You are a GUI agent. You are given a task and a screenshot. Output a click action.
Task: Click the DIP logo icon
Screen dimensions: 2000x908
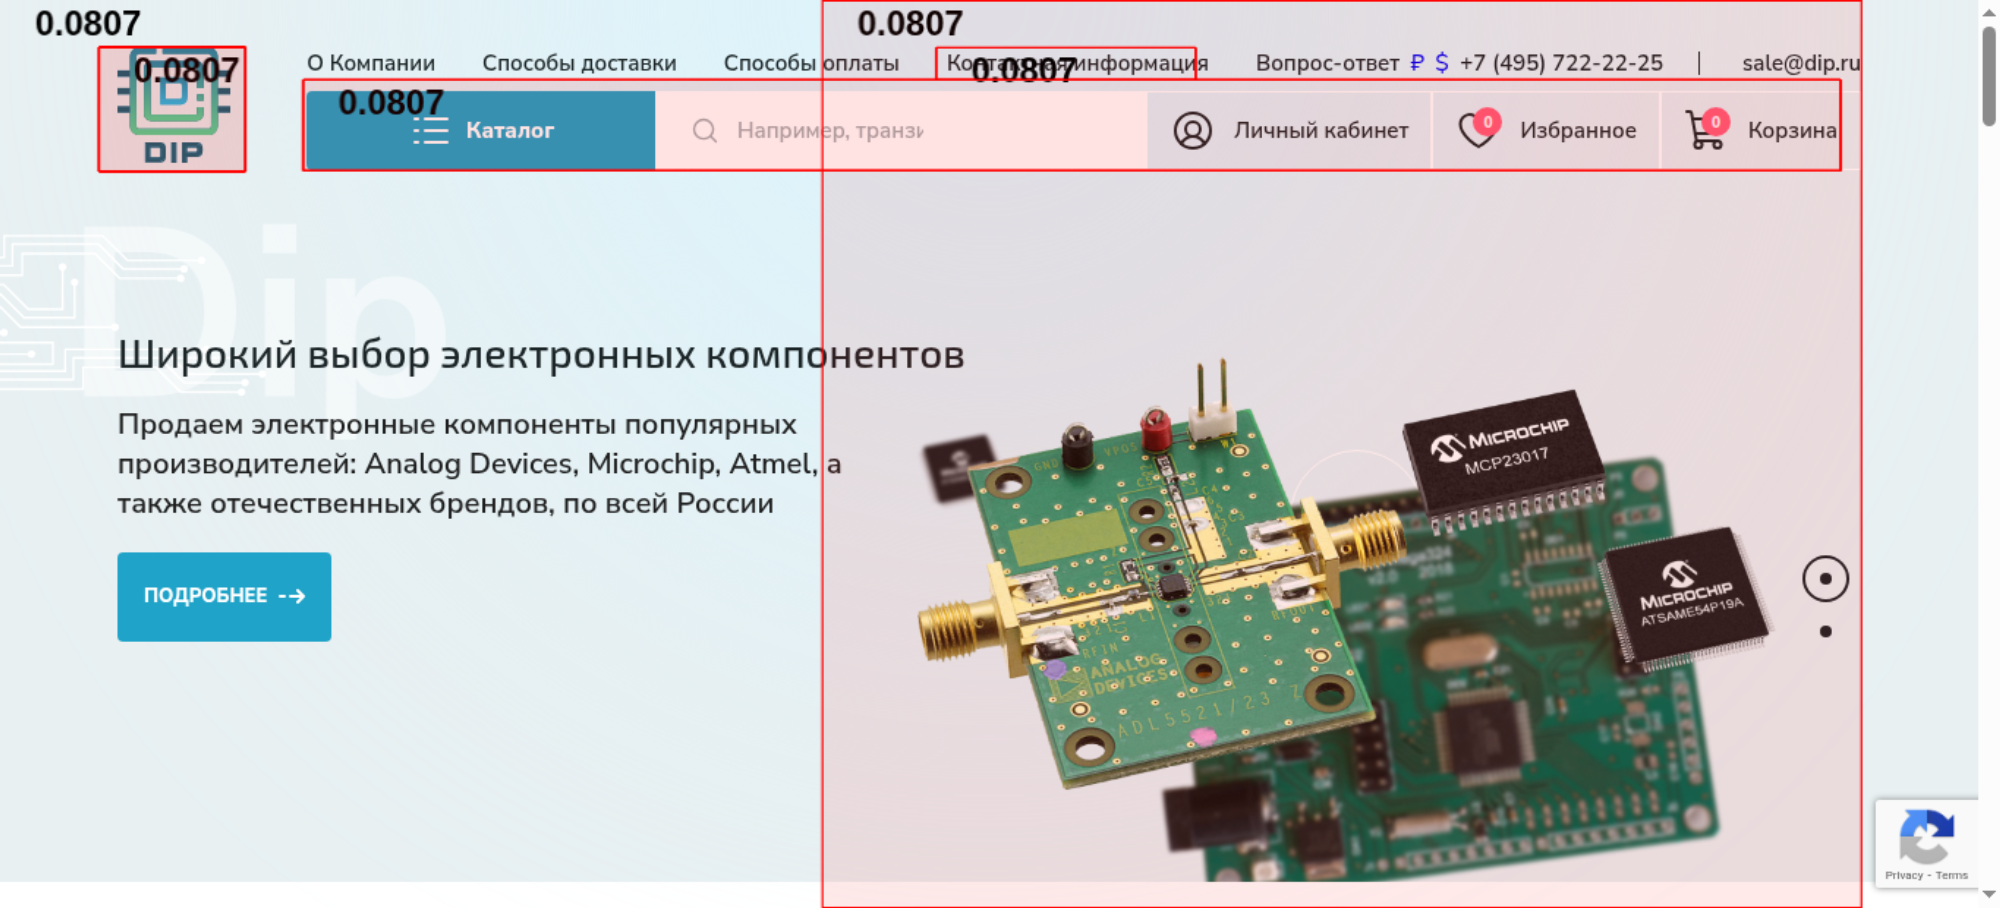point(173,108)
